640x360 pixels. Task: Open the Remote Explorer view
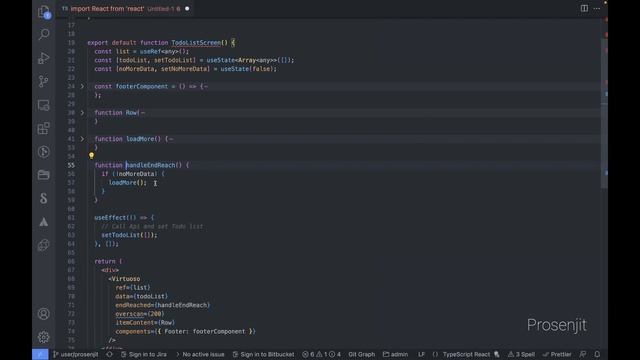click(44, 105)
